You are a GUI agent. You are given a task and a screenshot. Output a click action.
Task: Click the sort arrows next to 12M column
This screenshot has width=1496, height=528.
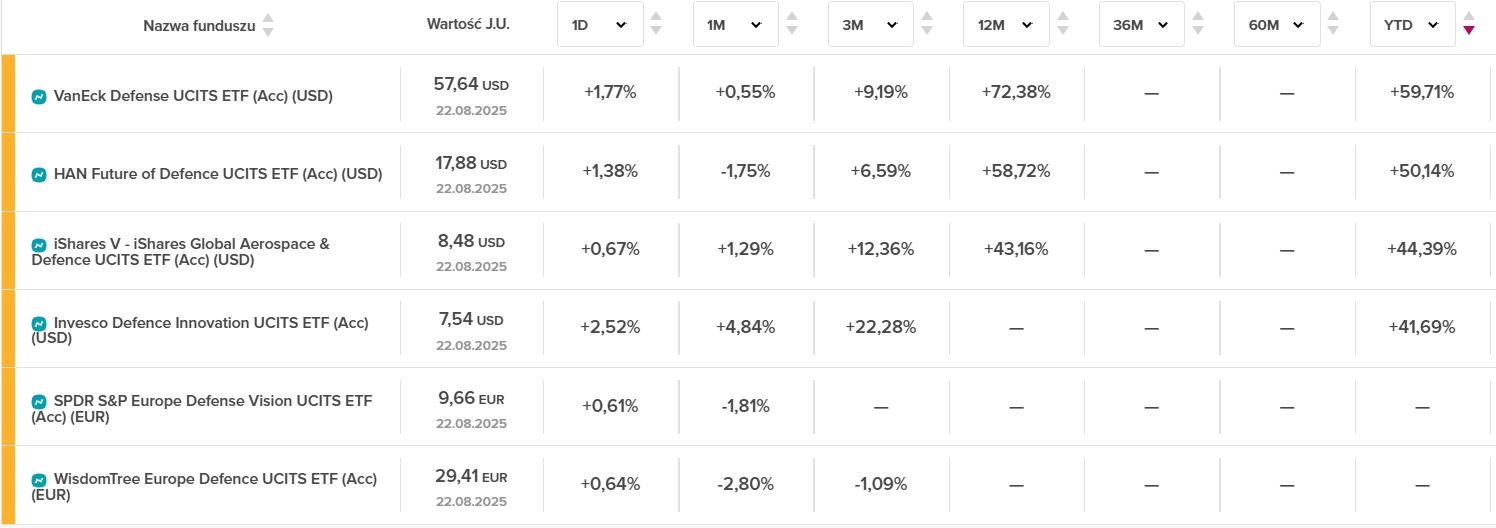click(1062, 24)
